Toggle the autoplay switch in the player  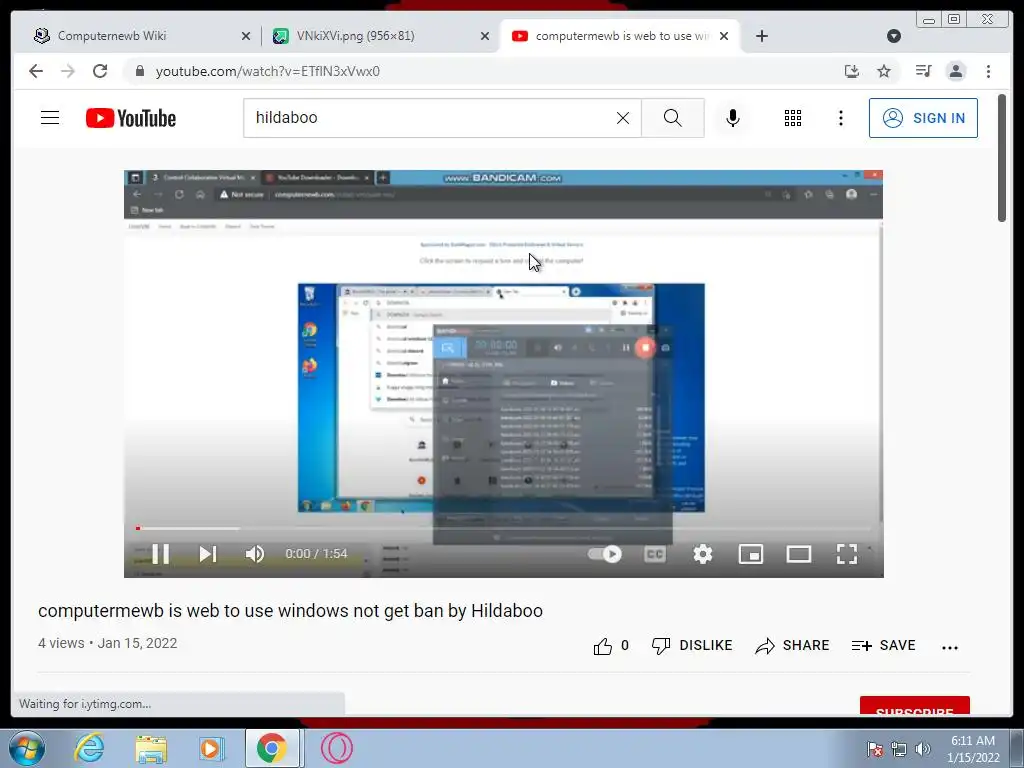pos(605,554)
